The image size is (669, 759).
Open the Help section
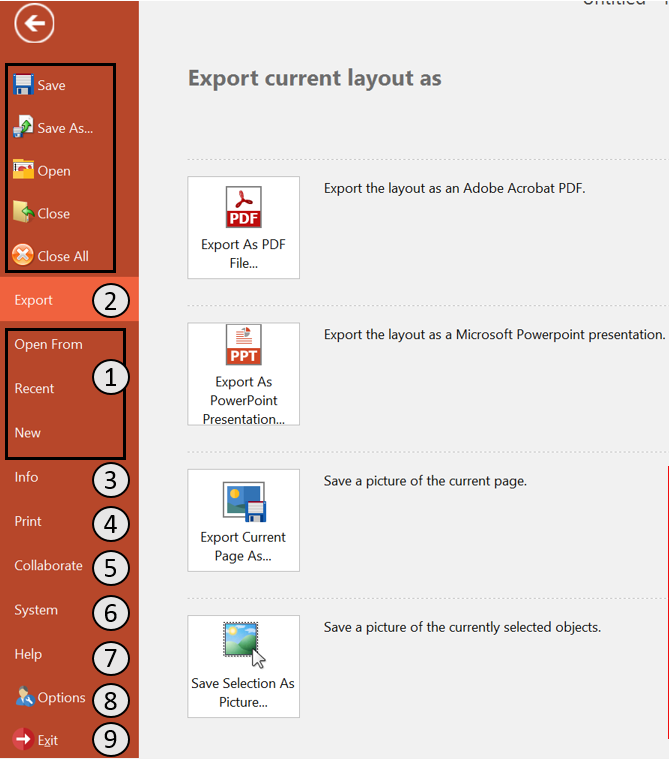tap(28, 654)
